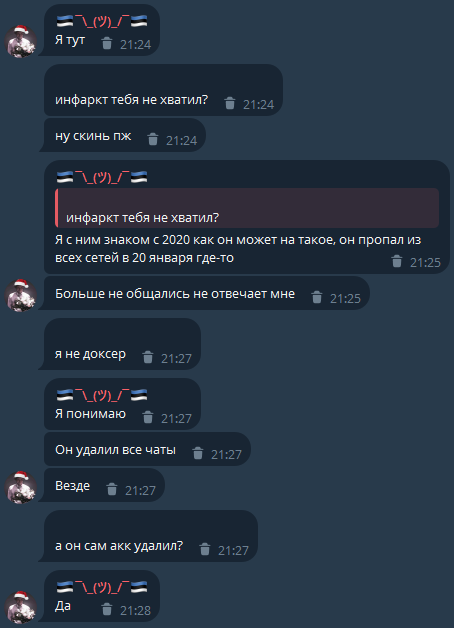454x628 pixels.
Task: Click avatar beside "Больше не общались" message
Action: pyautogui.click(x=20, y=295)
